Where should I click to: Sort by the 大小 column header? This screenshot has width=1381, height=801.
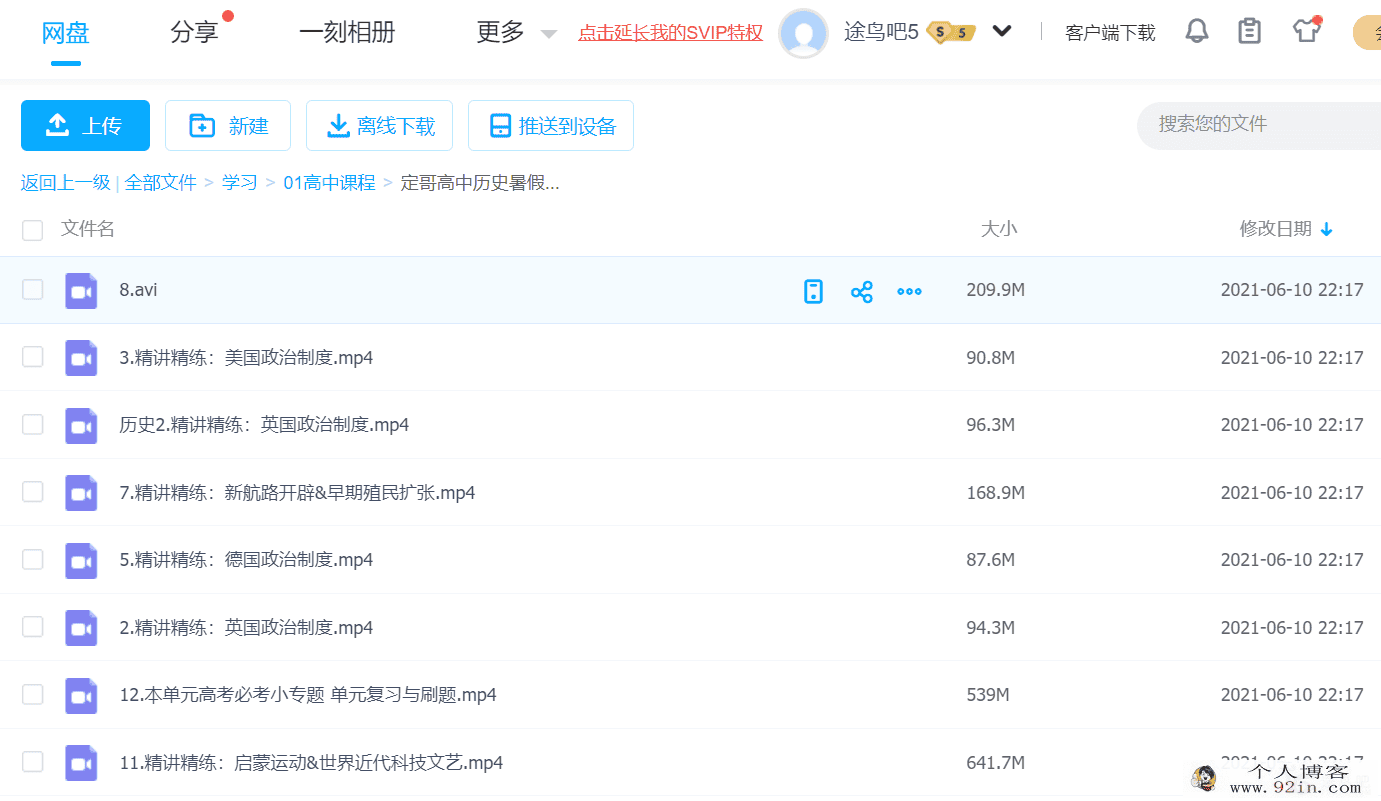coord(998,229)
